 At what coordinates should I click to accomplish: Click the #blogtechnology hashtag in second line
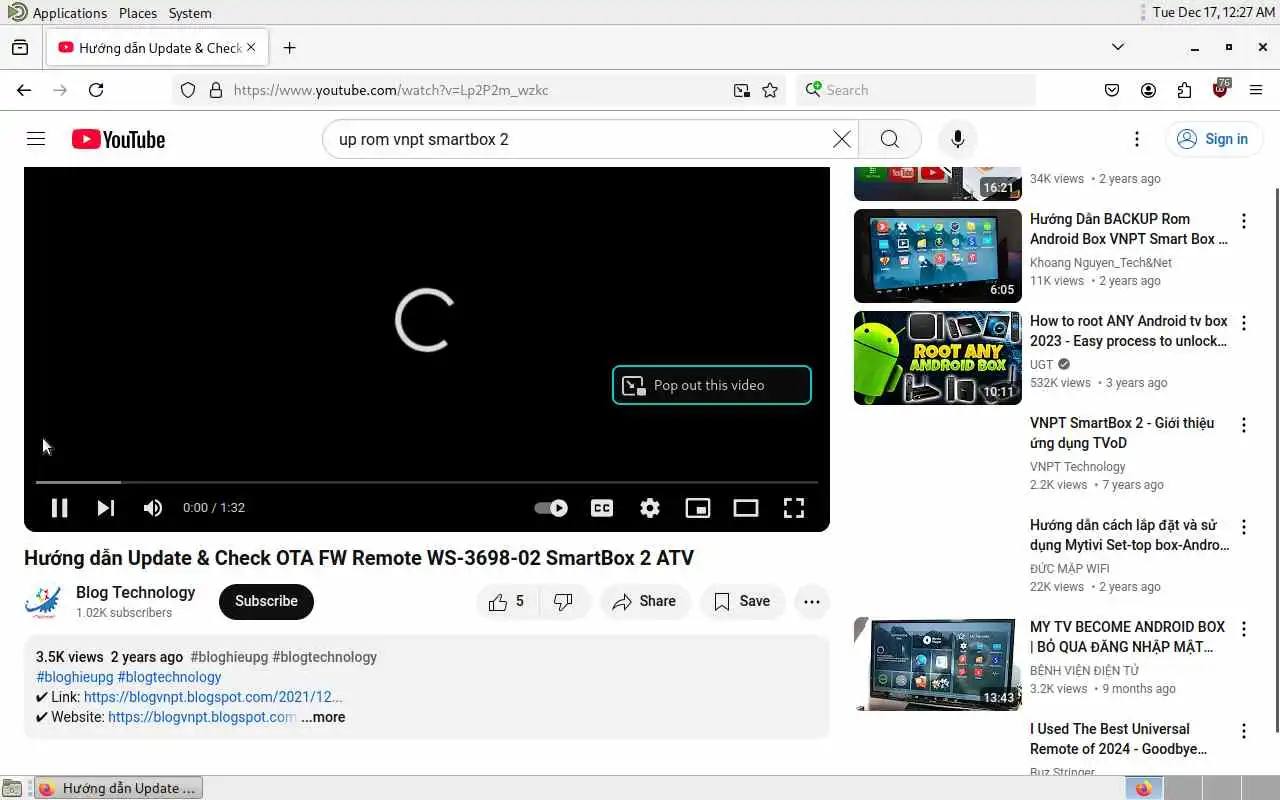tap(169, 677)
